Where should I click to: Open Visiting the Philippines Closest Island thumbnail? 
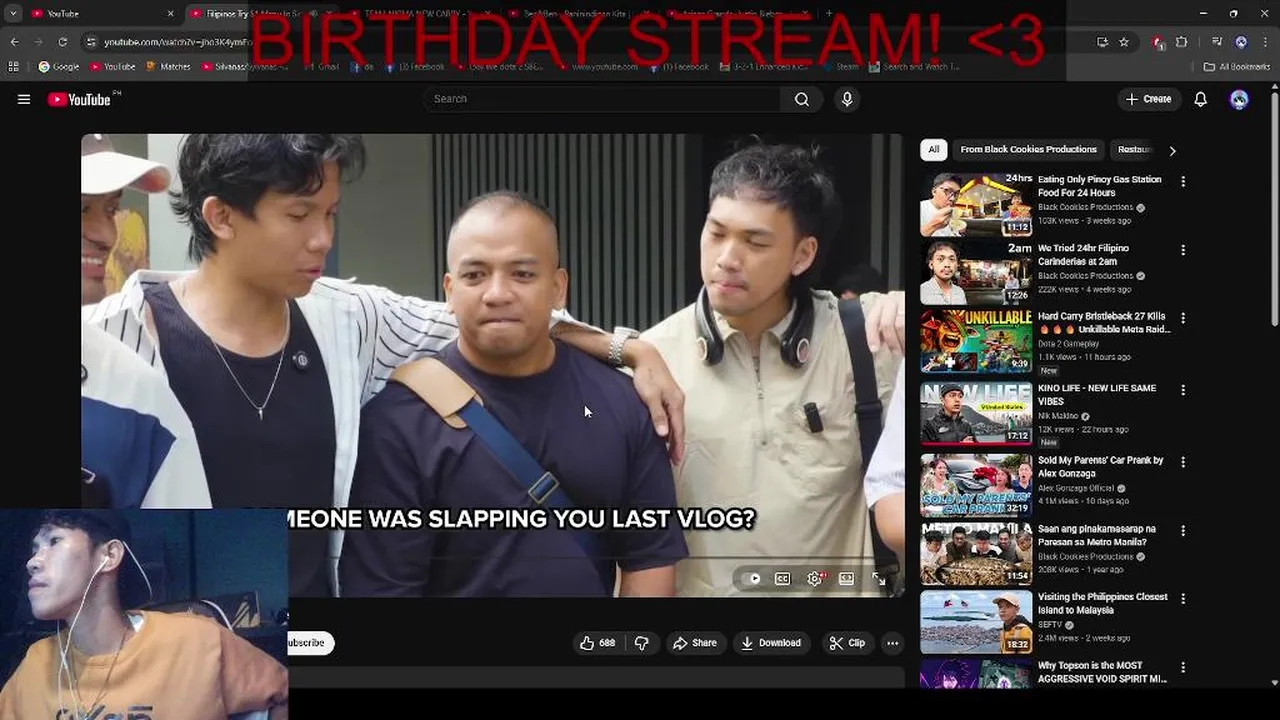[x=976, y=622]
